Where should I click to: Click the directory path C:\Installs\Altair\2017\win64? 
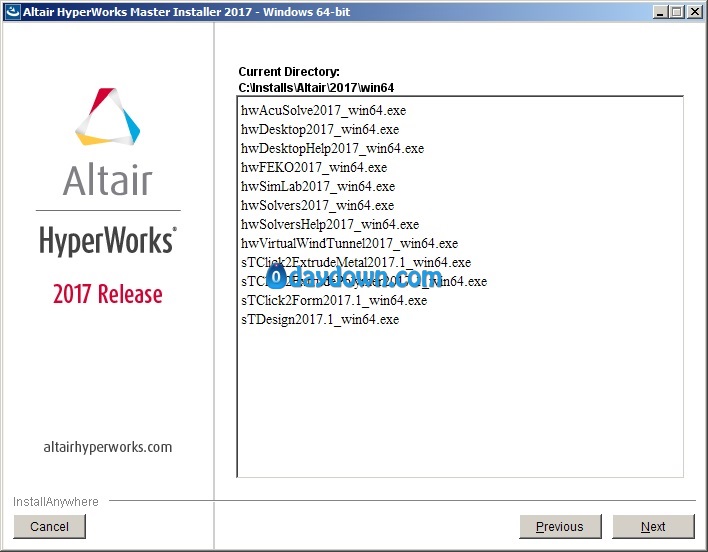coord(316,88)
